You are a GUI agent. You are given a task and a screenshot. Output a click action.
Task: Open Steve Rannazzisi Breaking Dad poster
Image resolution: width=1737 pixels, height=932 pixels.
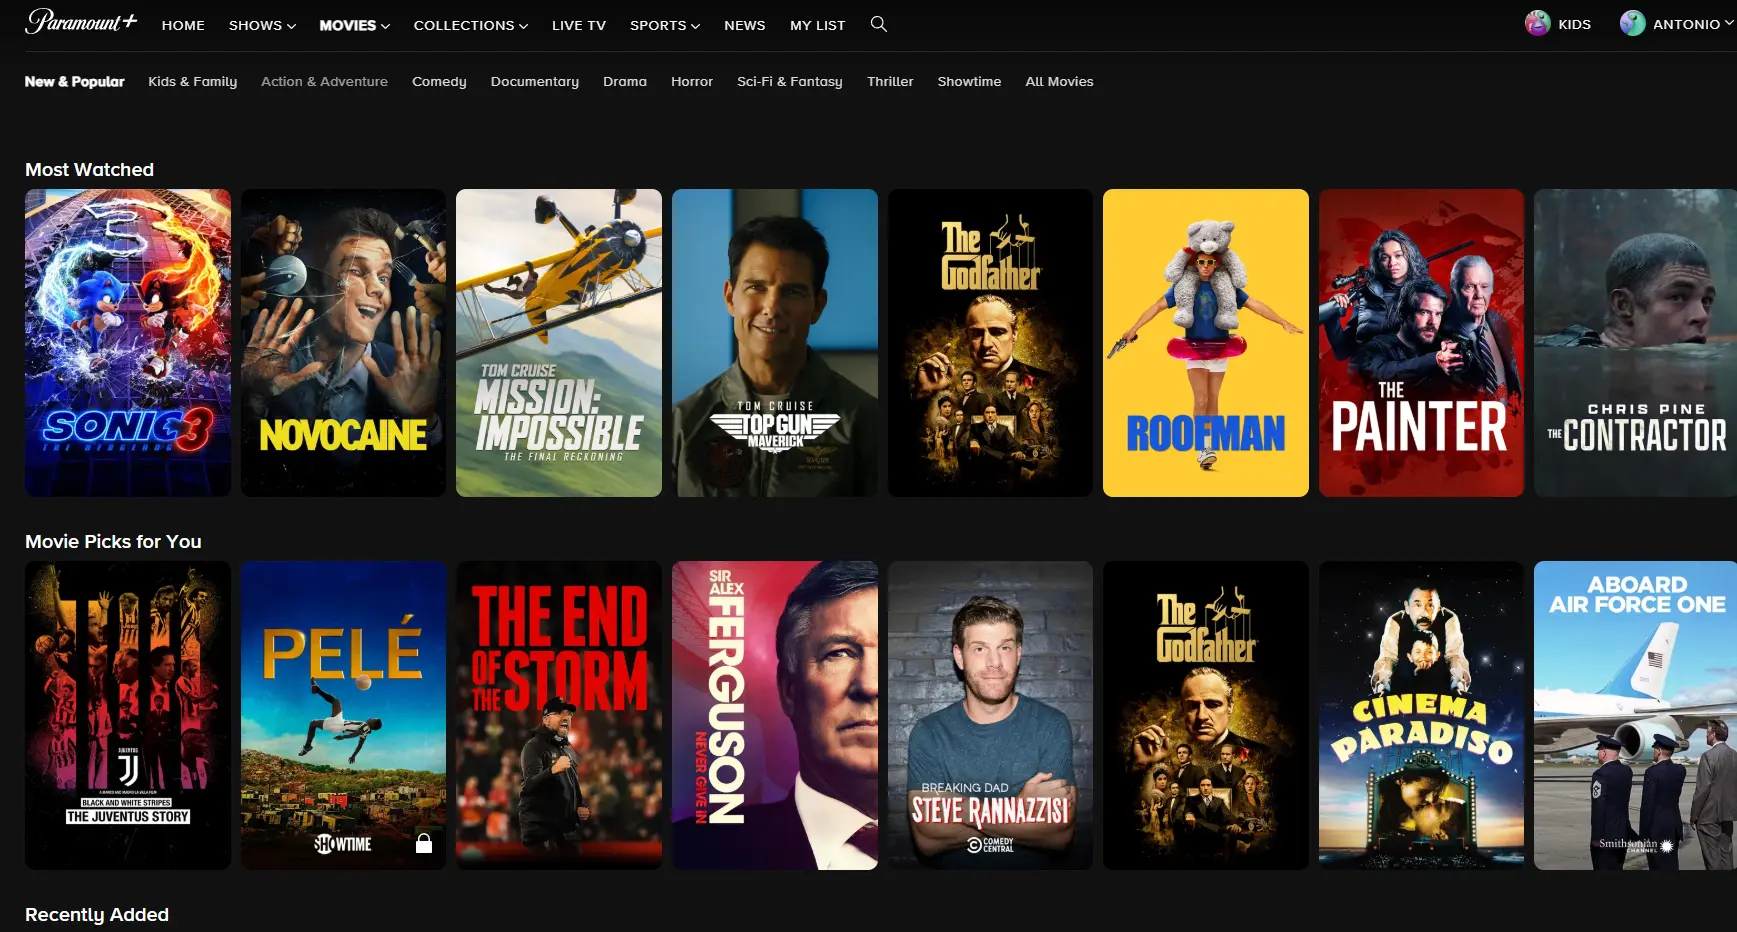(x=990, y=715)
